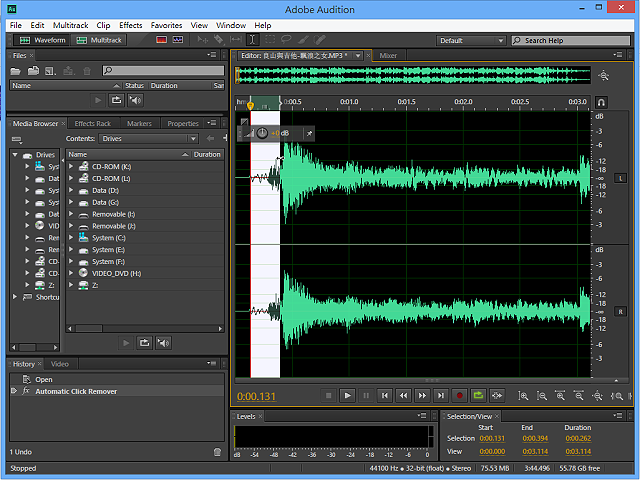Open the Editor file selector dropdown arrow

358,56
